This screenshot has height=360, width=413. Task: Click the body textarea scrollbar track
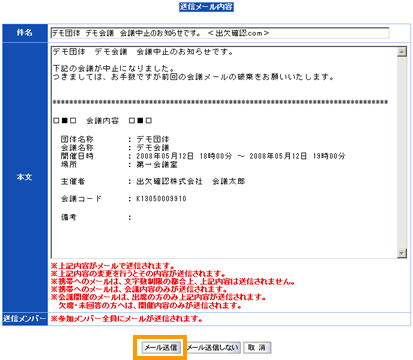click(x=402, y=152)
